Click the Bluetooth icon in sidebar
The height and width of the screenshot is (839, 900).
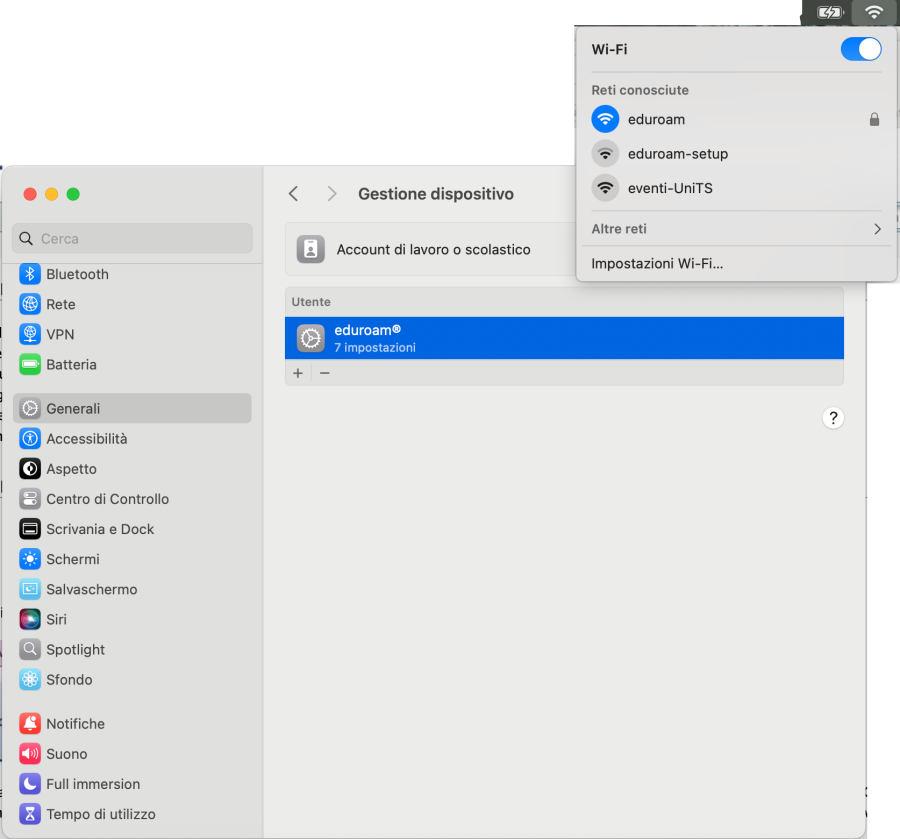click(30, 274)
